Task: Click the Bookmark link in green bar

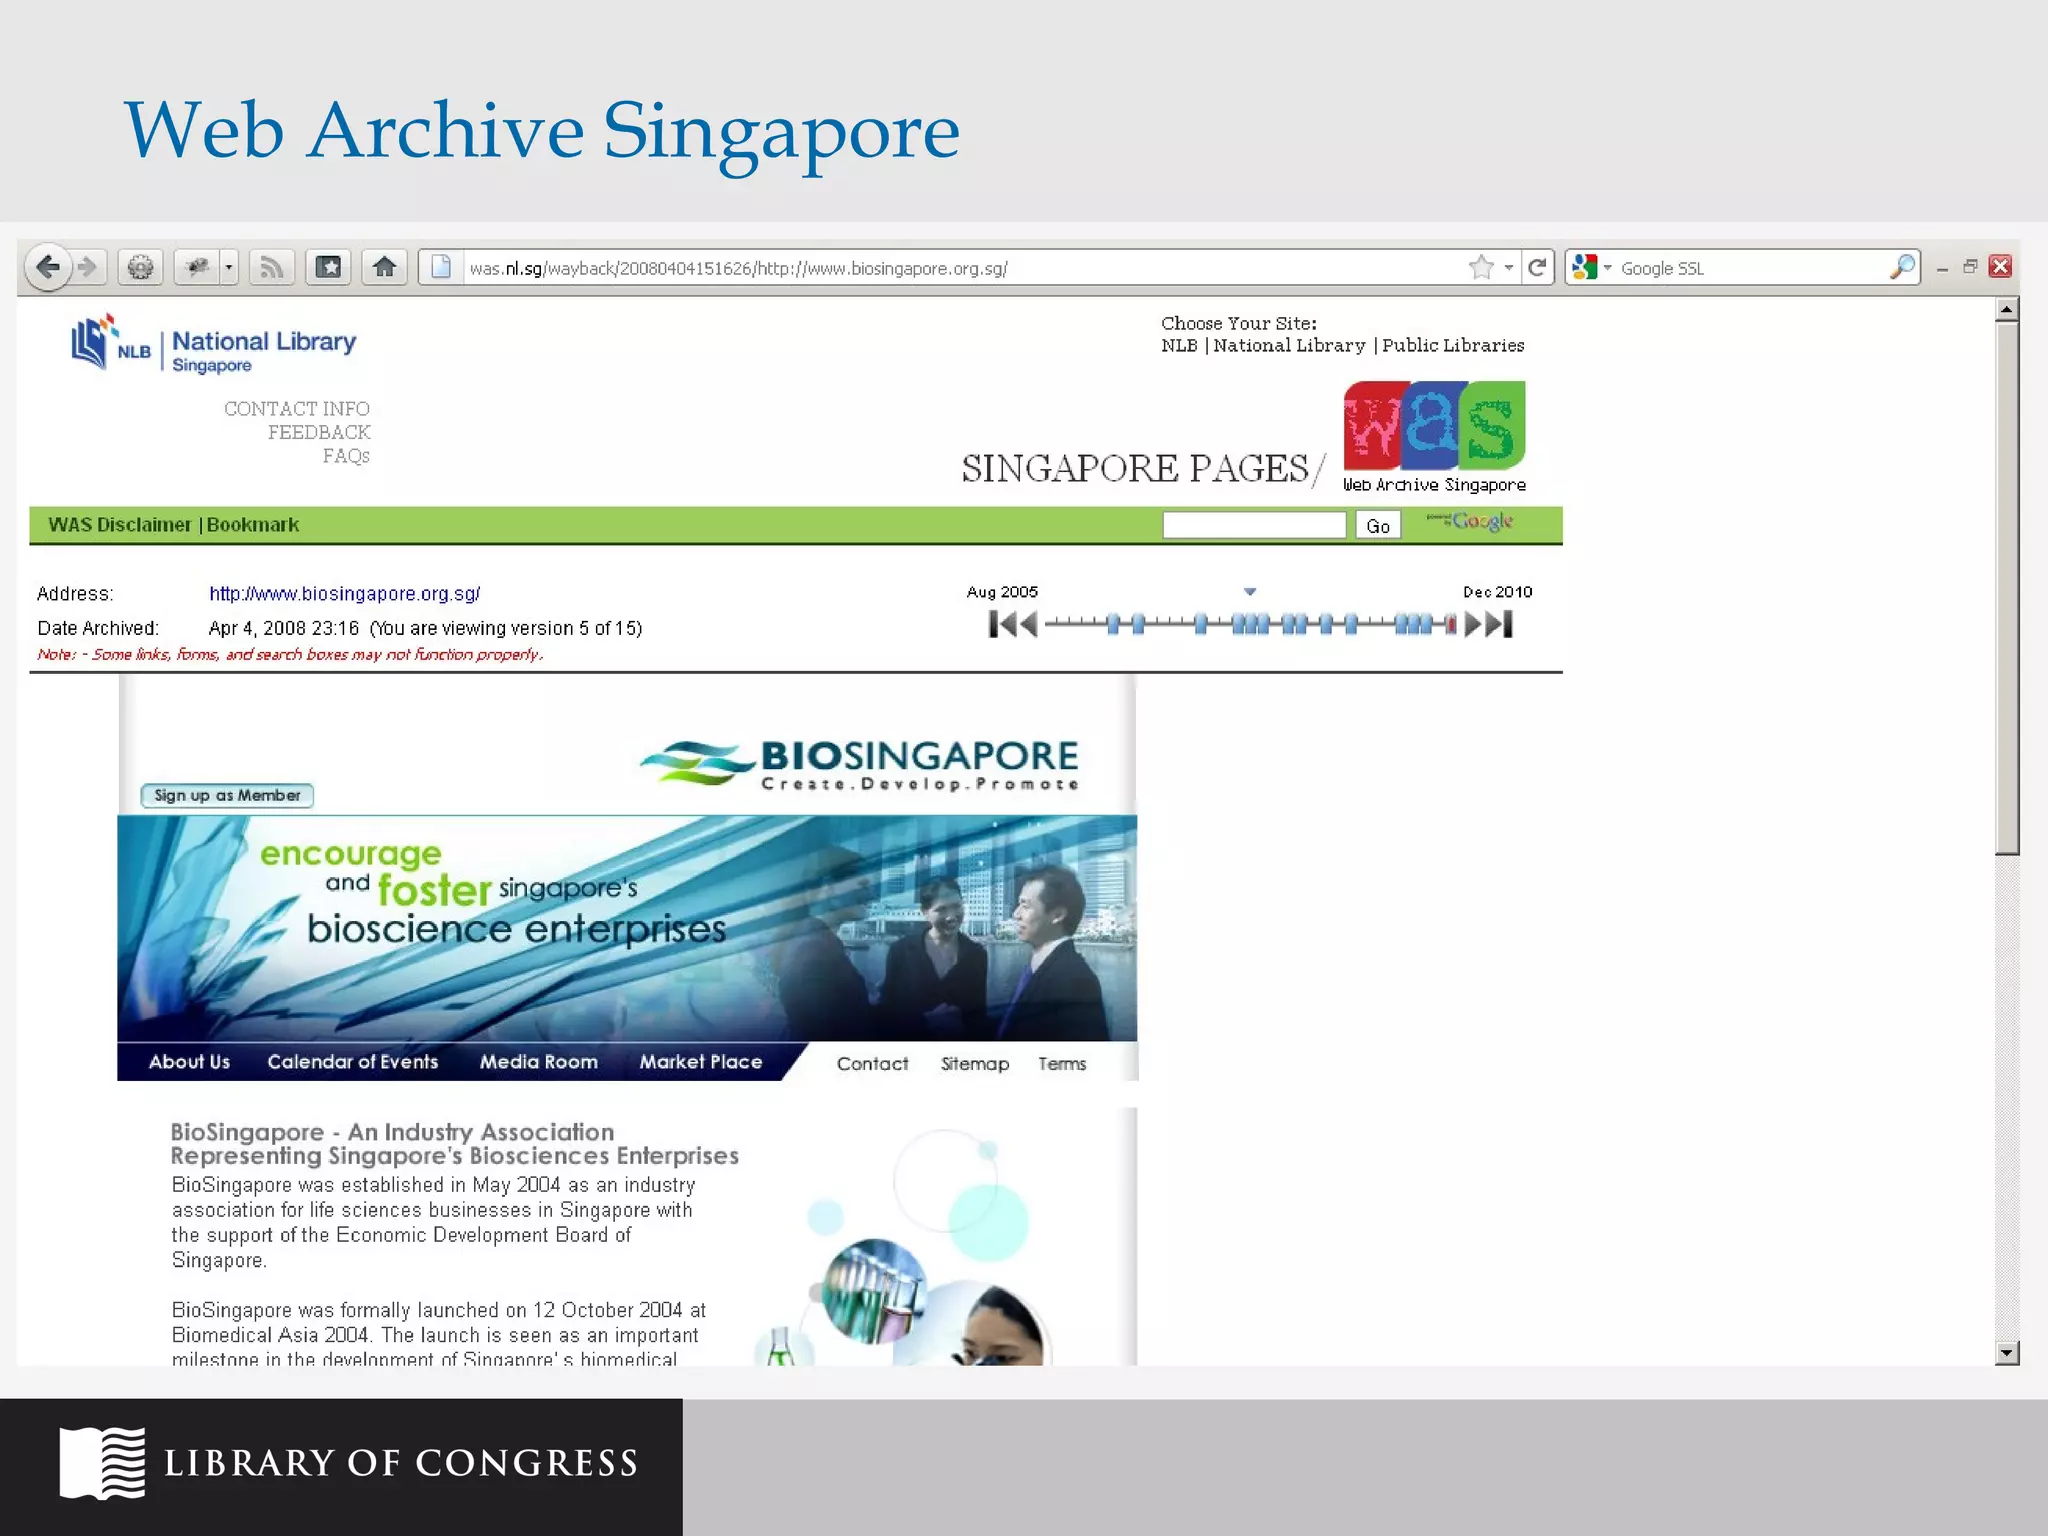Action: pos(253,525)
